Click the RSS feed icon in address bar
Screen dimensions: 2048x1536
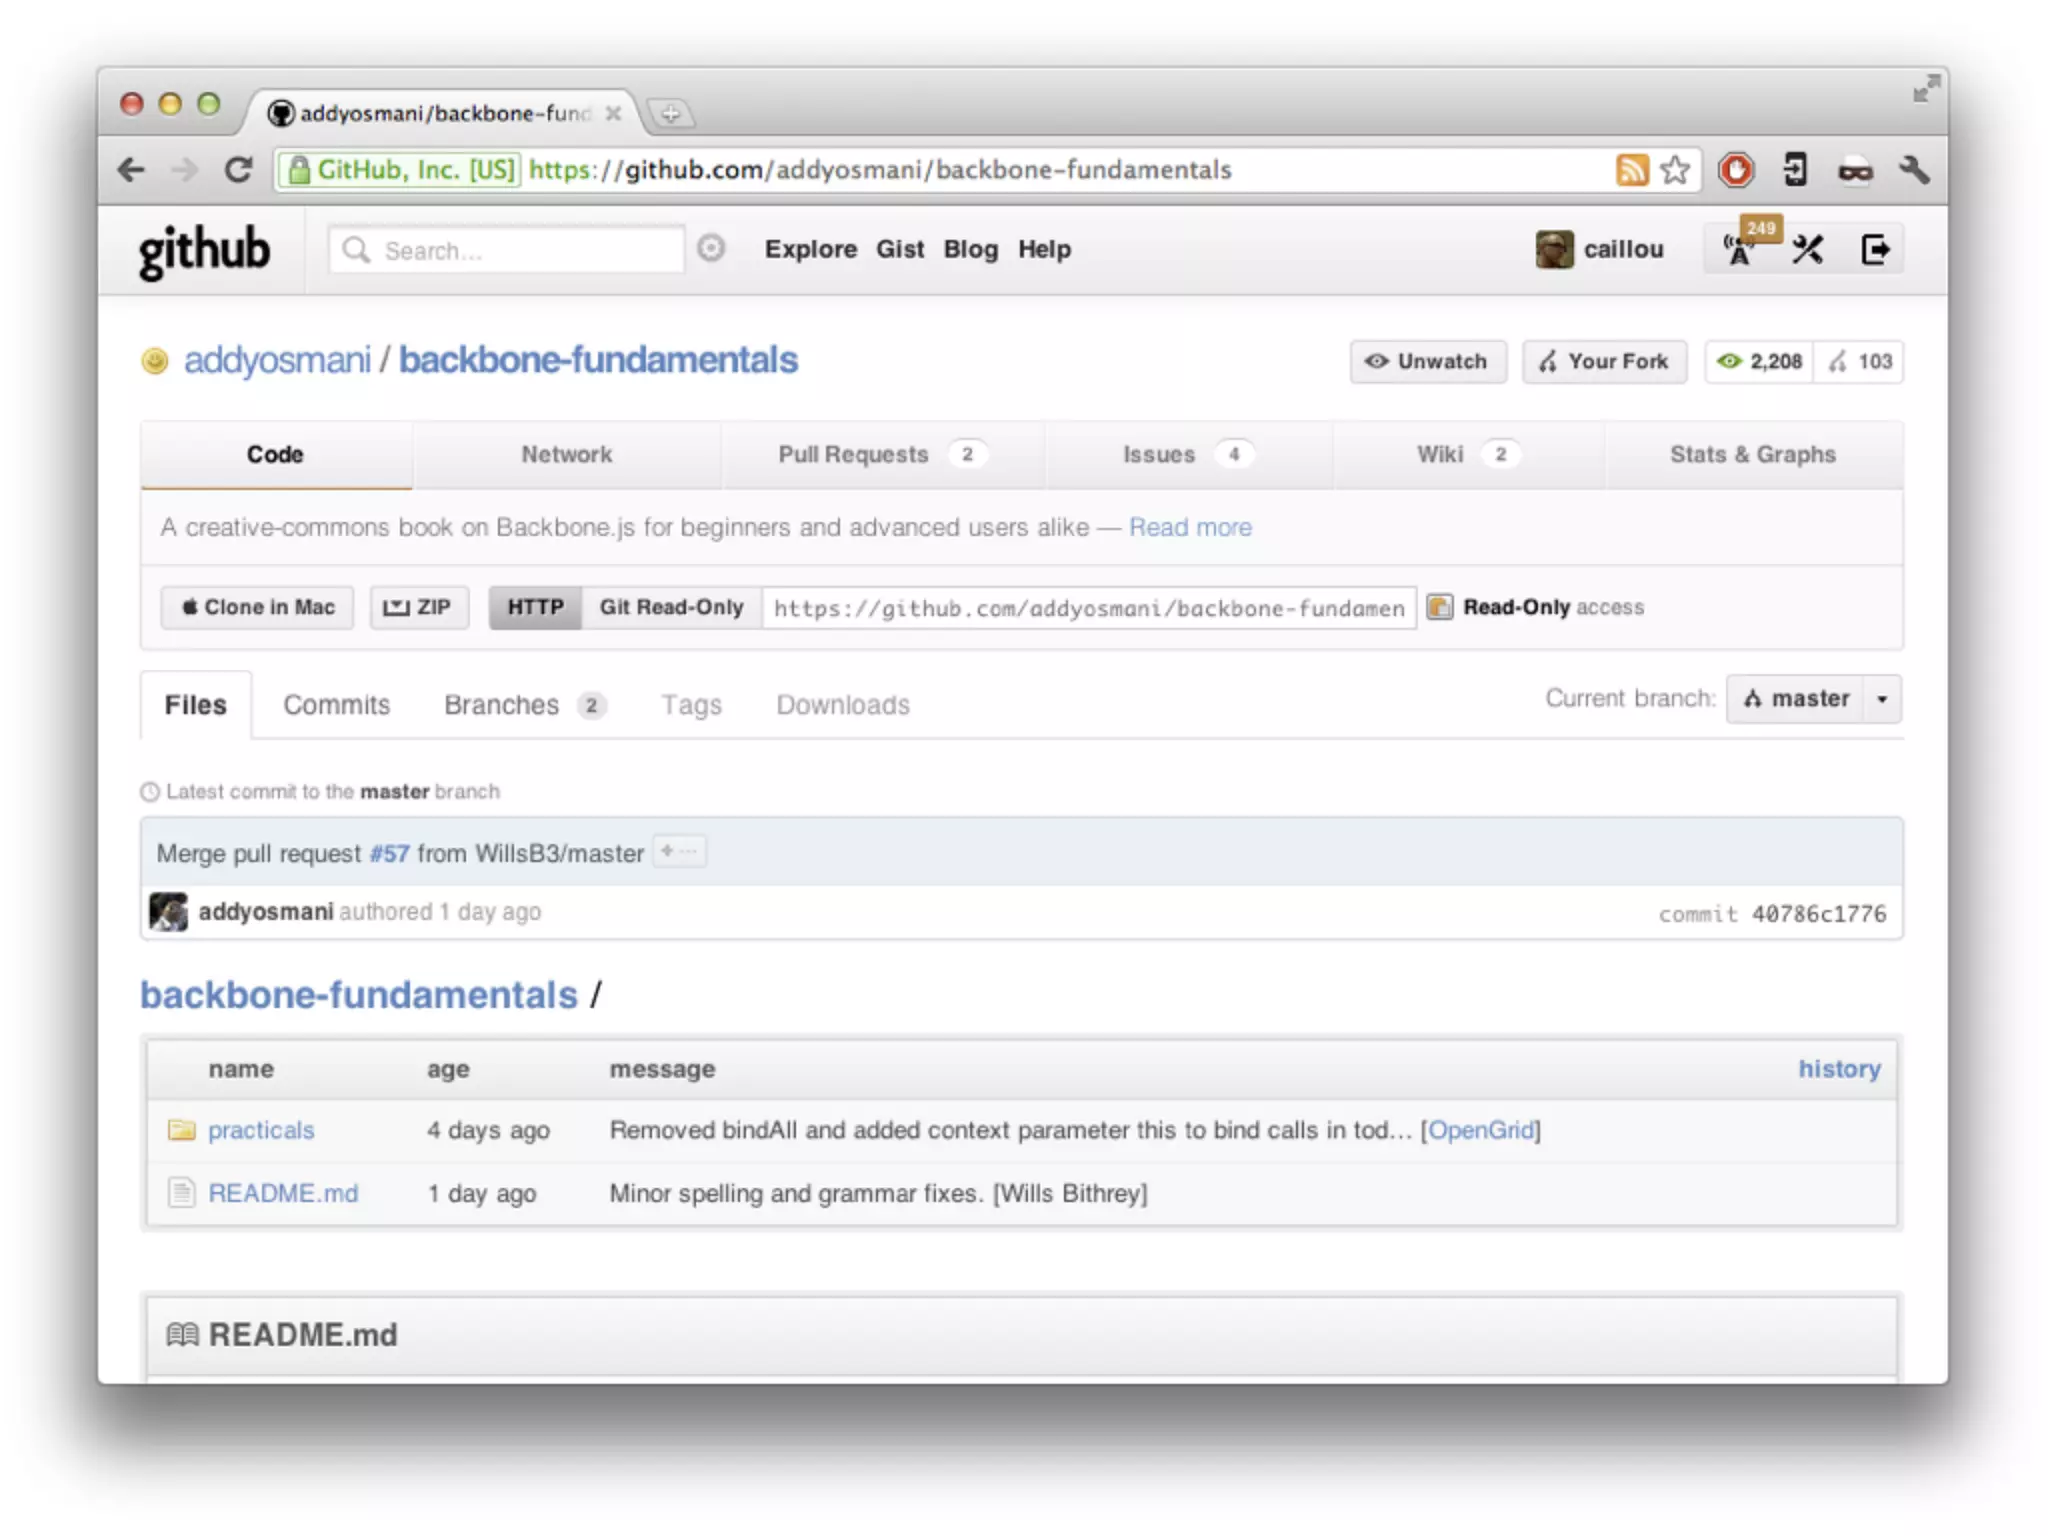tap(1631, 170)
